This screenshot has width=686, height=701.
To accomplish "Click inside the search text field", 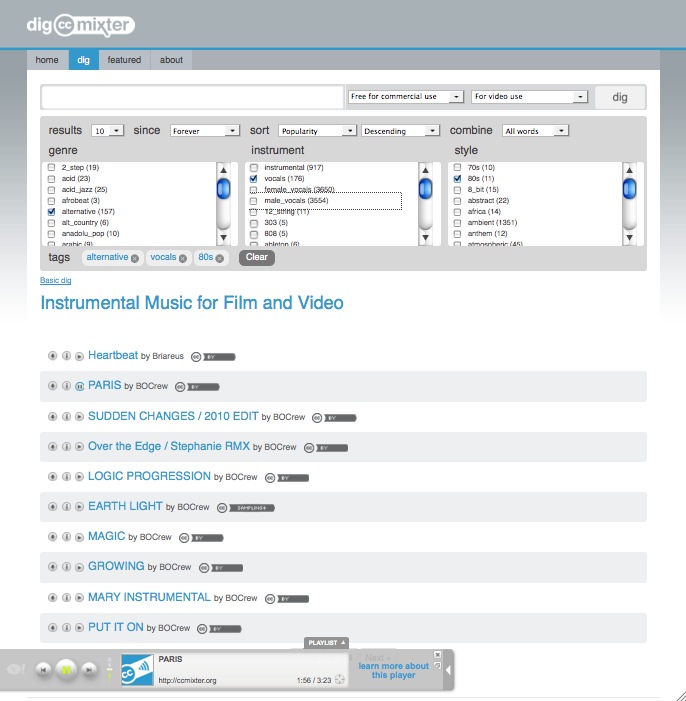I will click(x=193, y=97).
